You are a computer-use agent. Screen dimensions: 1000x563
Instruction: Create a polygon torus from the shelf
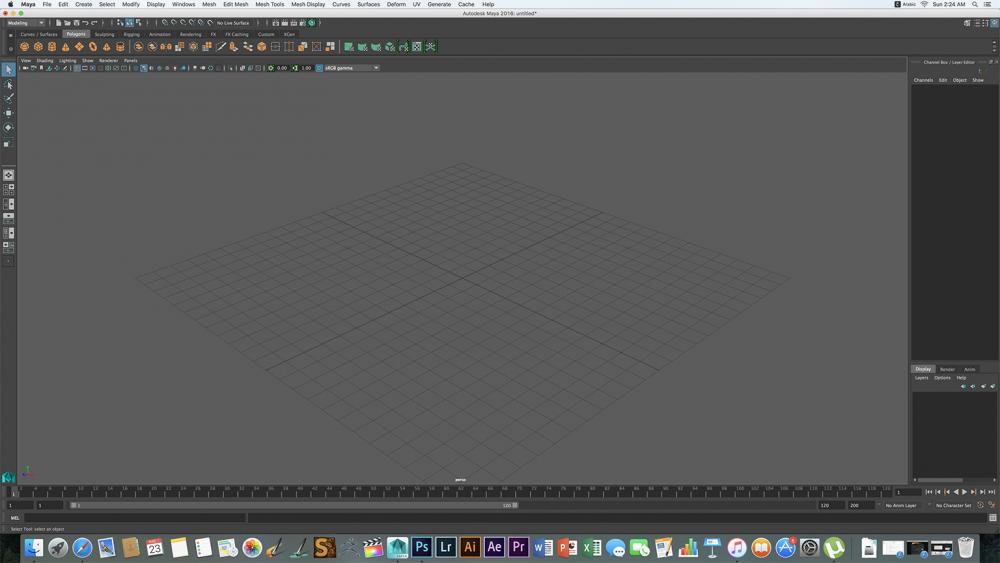pos(92,47)
